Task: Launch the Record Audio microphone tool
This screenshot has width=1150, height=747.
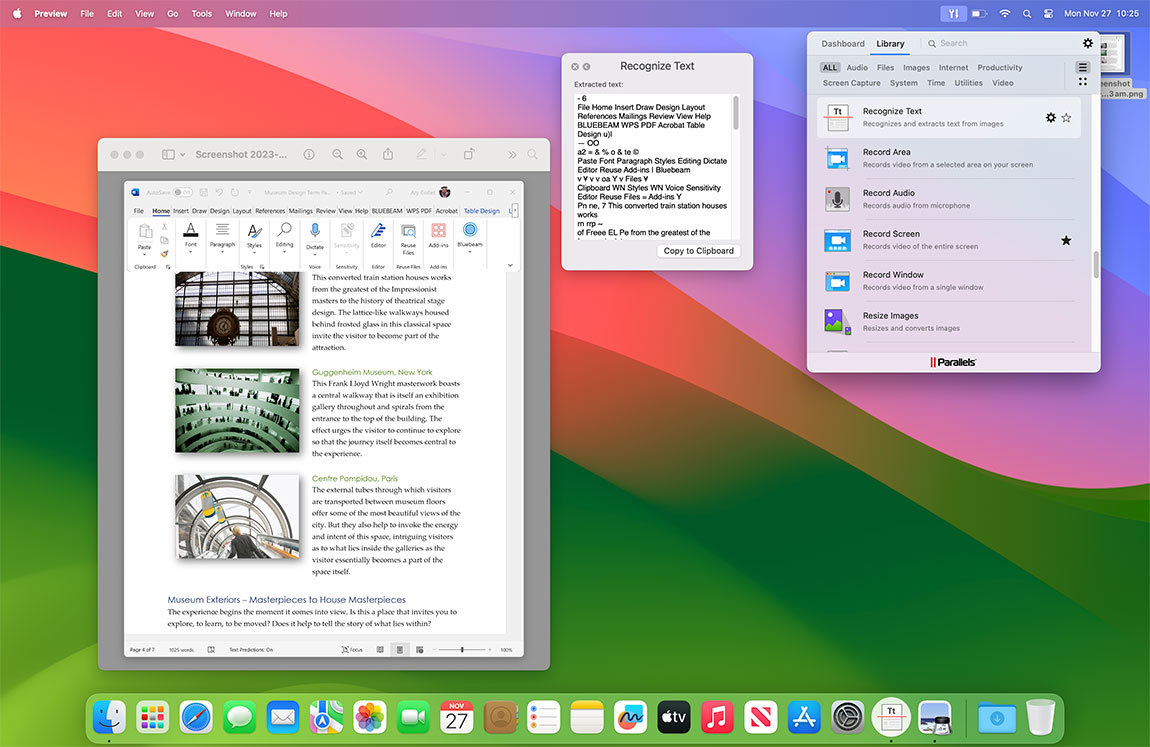Action: 837,199
